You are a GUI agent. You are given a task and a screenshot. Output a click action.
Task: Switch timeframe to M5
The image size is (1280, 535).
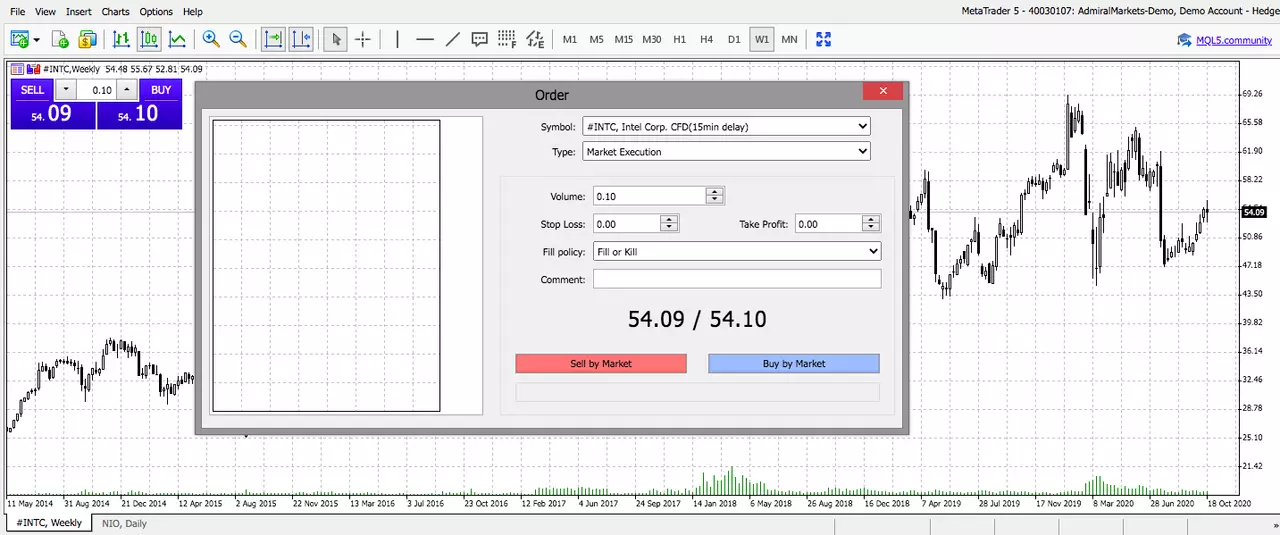(x=596, y=40)
